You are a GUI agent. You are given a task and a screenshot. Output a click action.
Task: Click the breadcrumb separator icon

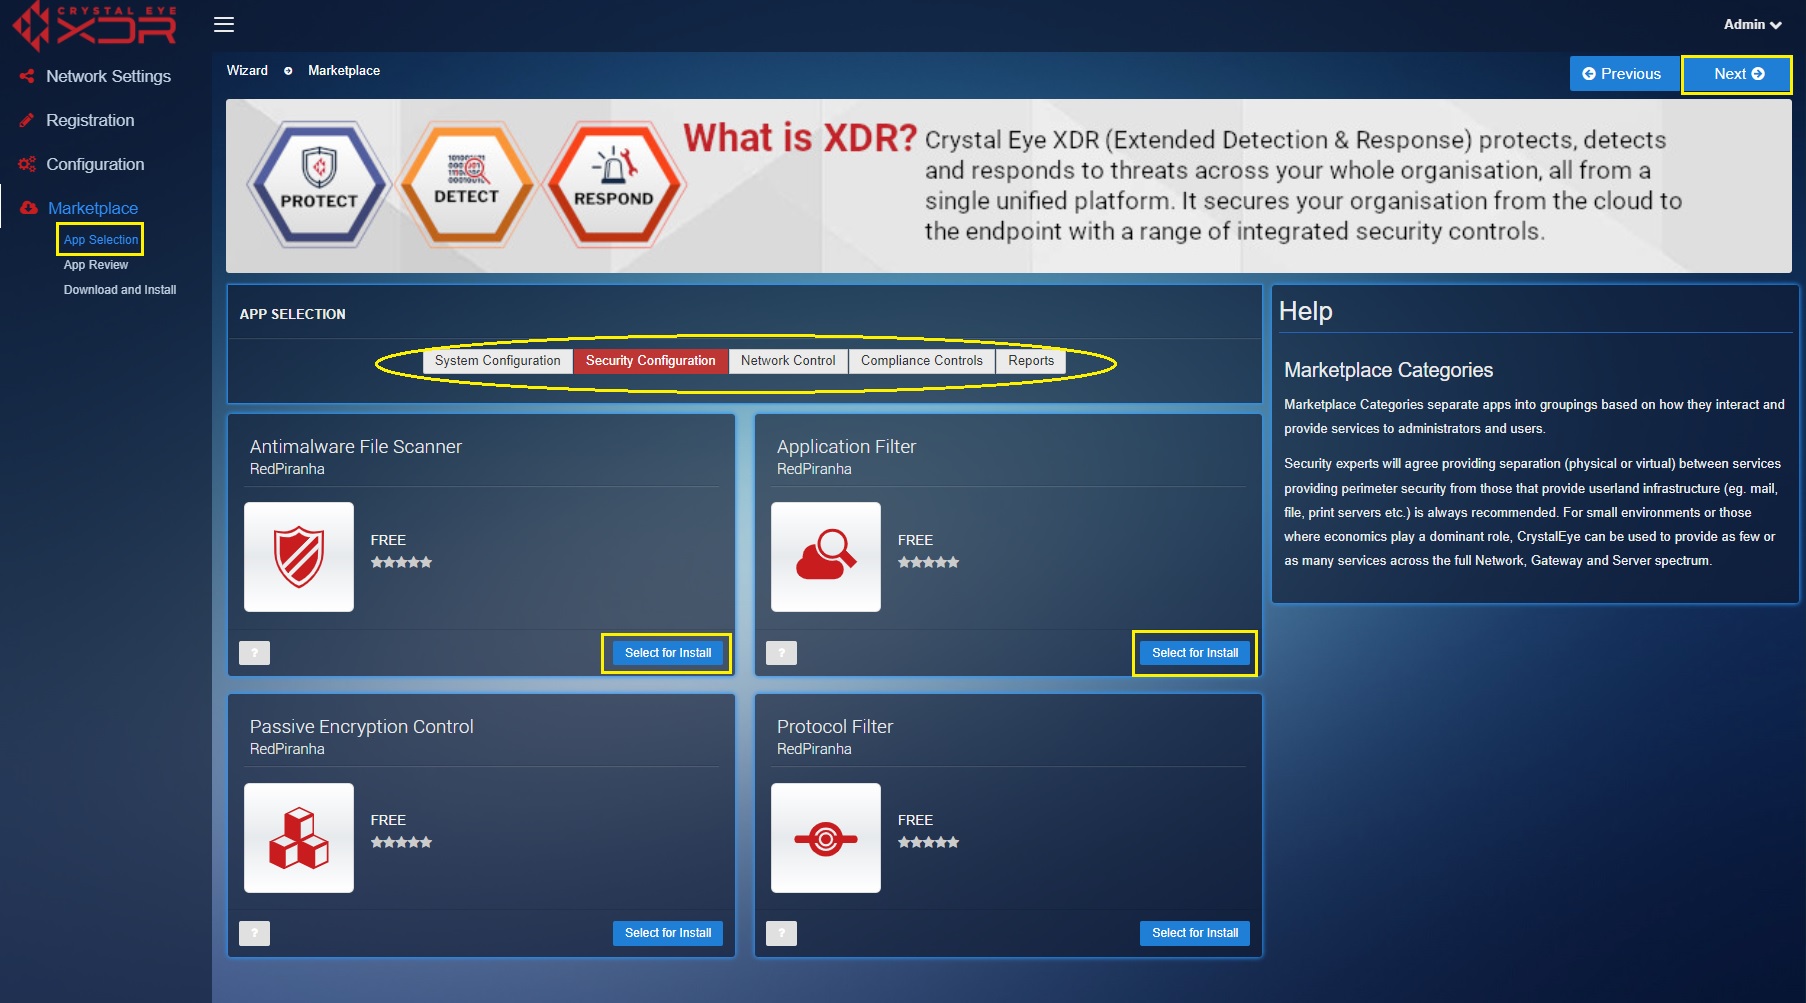click(288, 71)
